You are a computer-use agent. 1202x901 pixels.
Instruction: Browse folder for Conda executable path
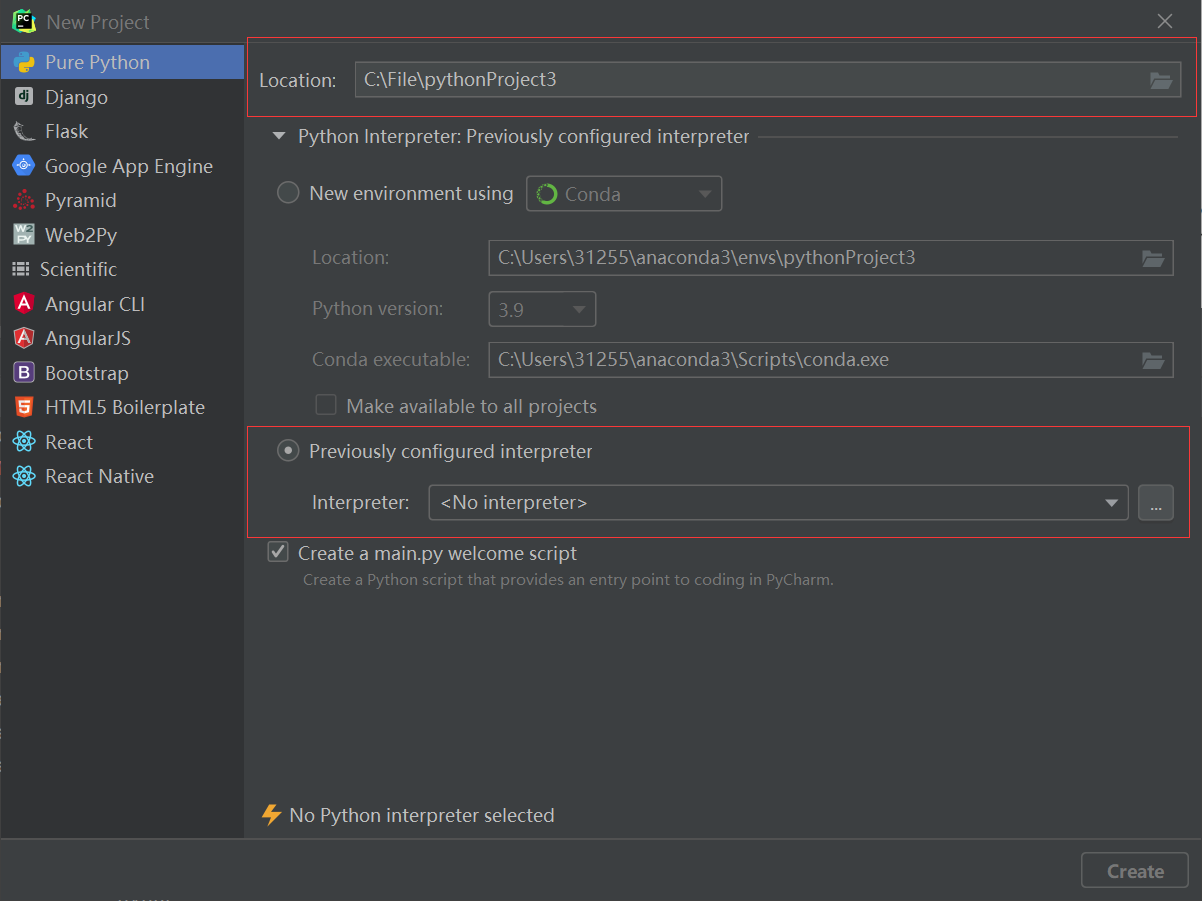pos(1153,360)
